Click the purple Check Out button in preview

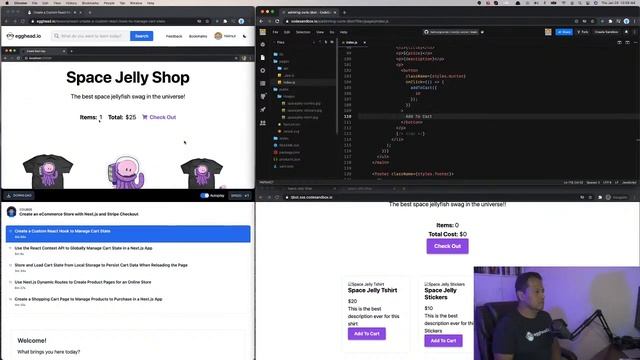tap(447, 246)
